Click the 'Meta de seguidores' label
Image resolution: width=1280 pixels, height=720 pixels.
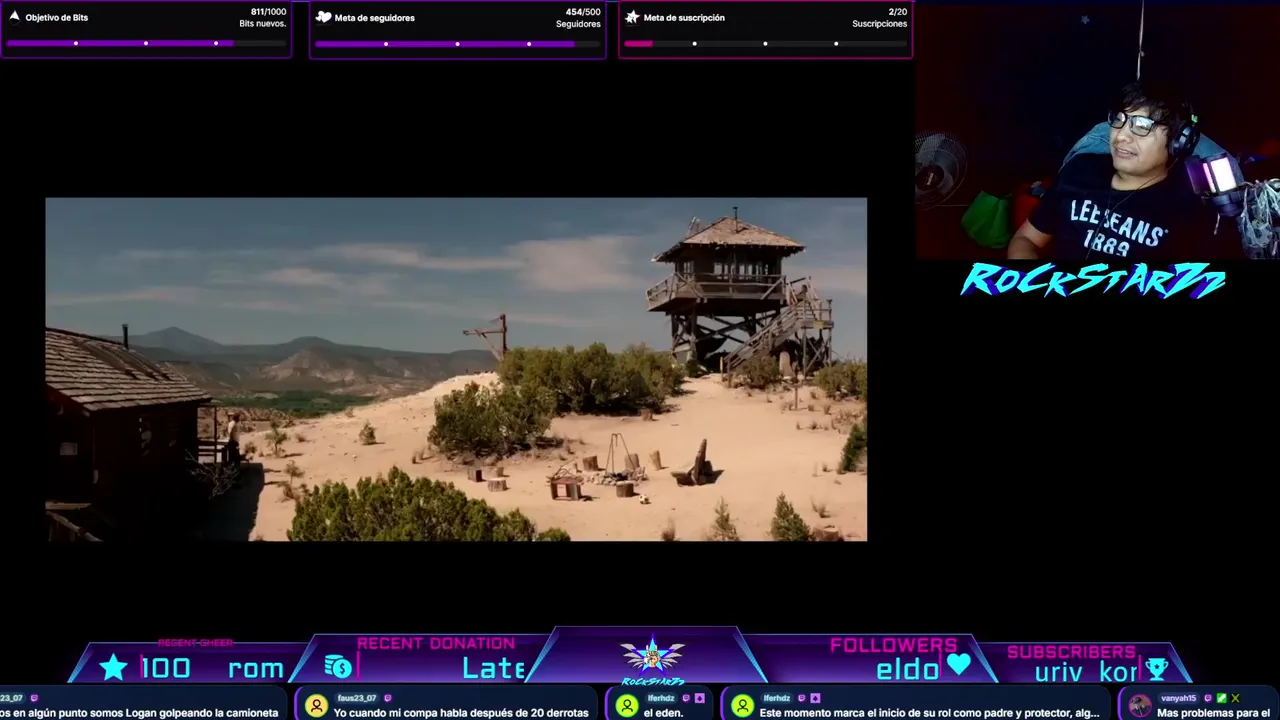374,18
